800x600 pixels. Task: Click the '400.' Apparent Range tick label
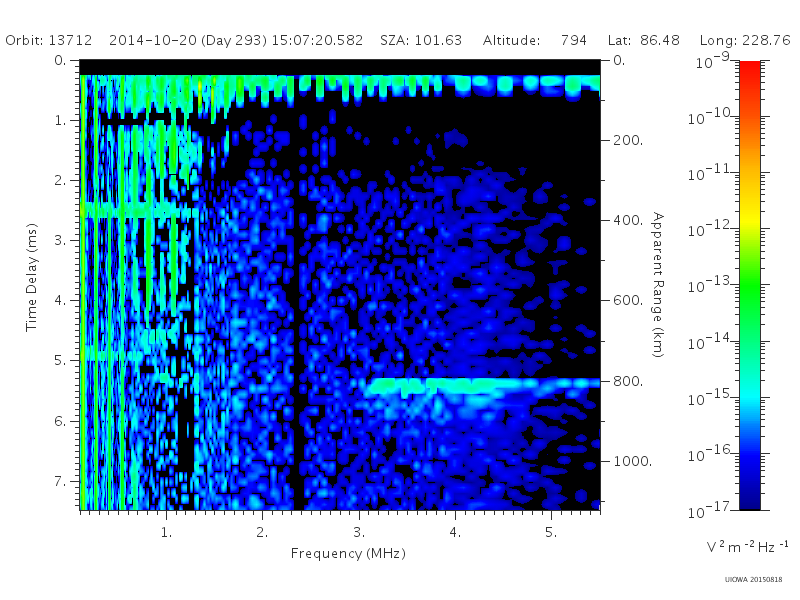pyautogui.click(x=628, y=220)
